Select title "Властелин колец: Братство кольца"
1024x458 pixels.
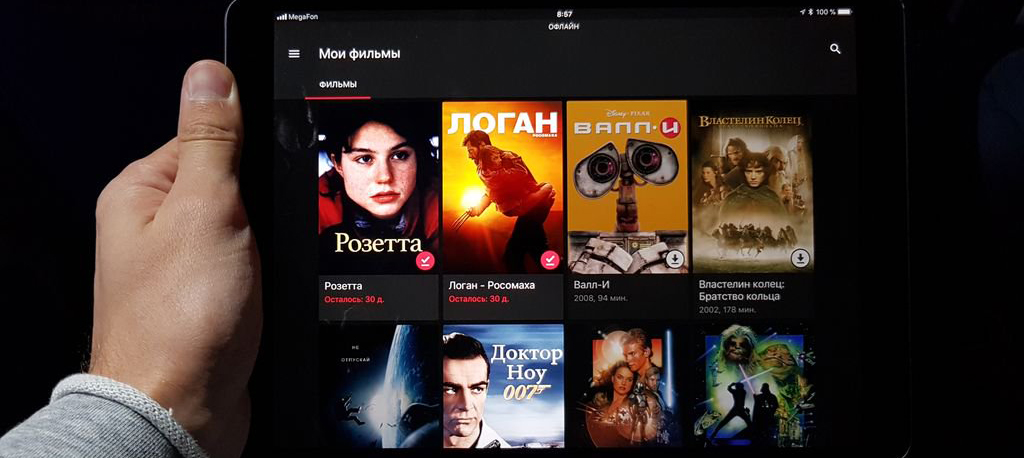741,290
